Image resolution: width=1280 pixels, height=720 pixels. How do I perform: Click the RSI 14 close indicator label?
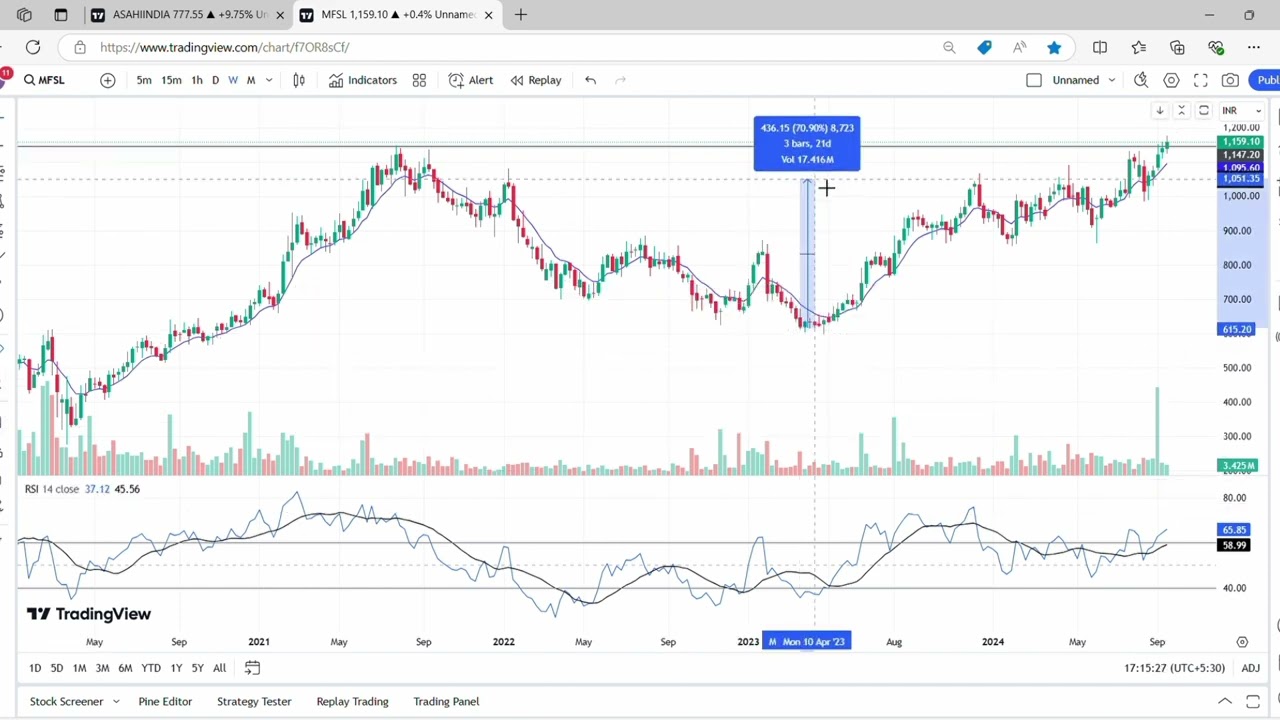click(x=52, y=489)
